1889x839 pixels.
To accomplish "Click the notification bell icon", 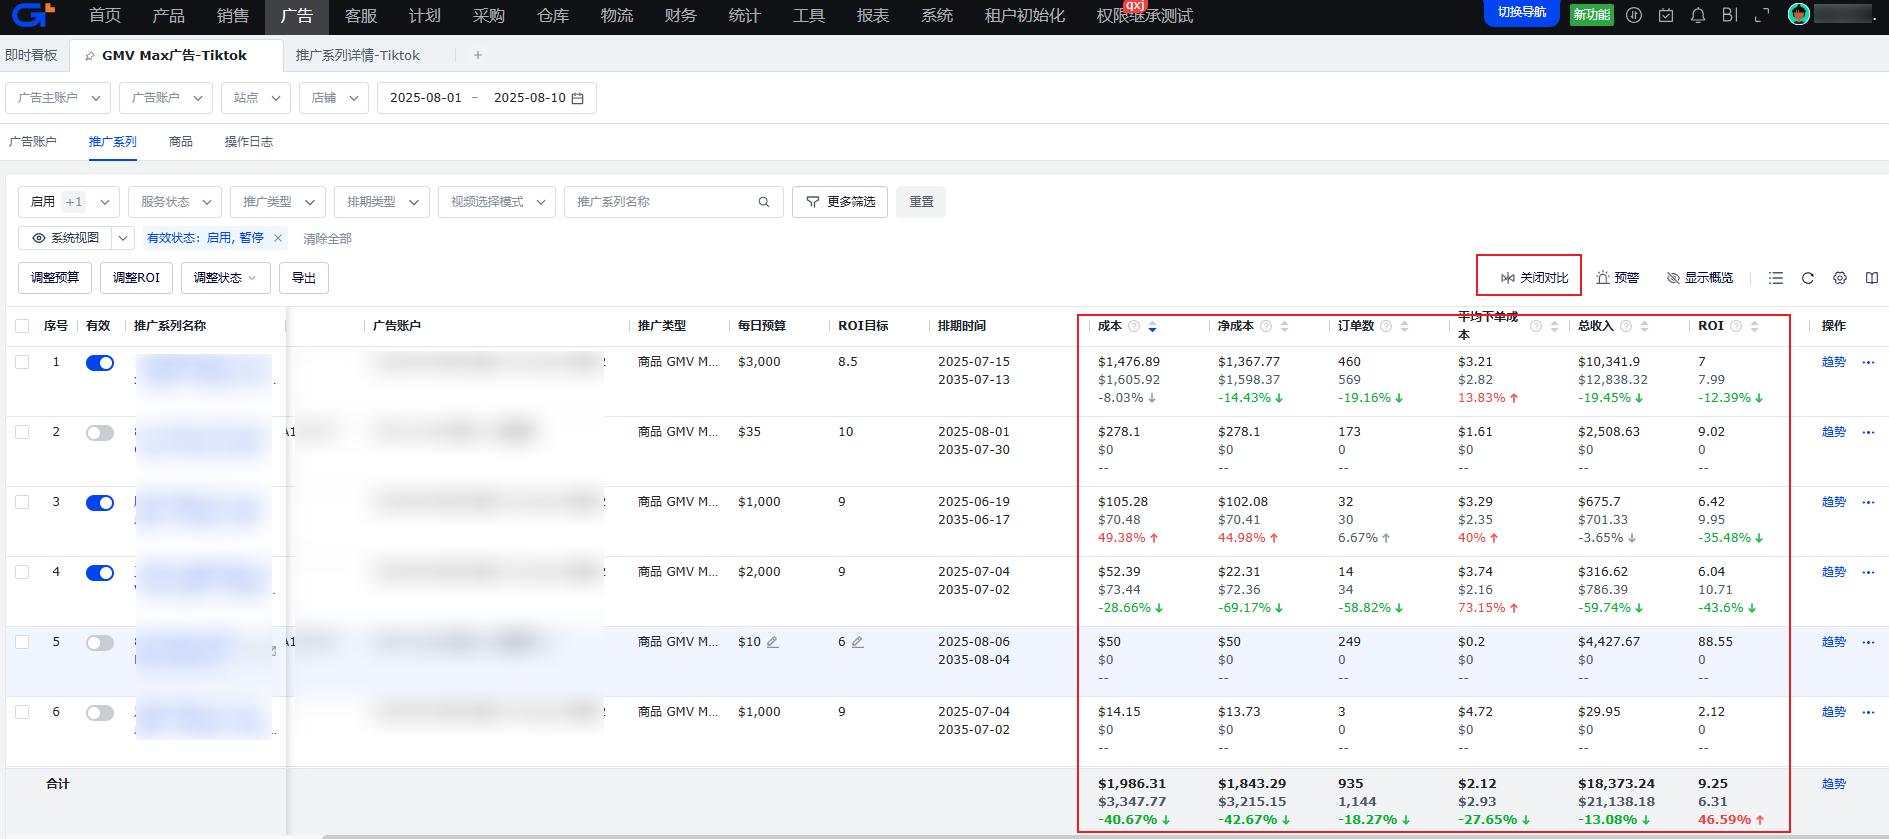I will (1698, 15).
